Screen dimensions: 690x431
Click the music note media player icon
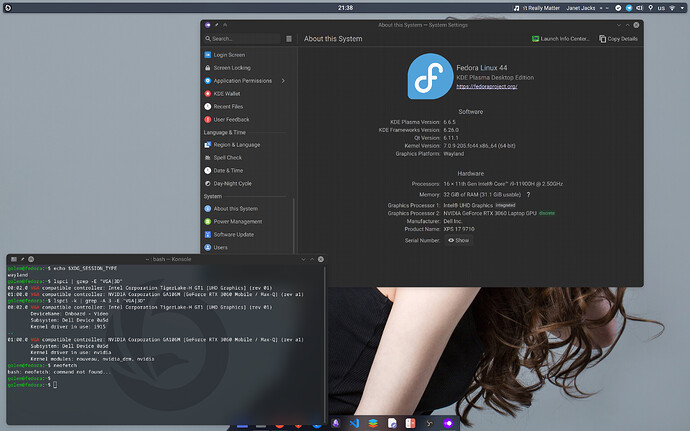click(x=516, y=8)
